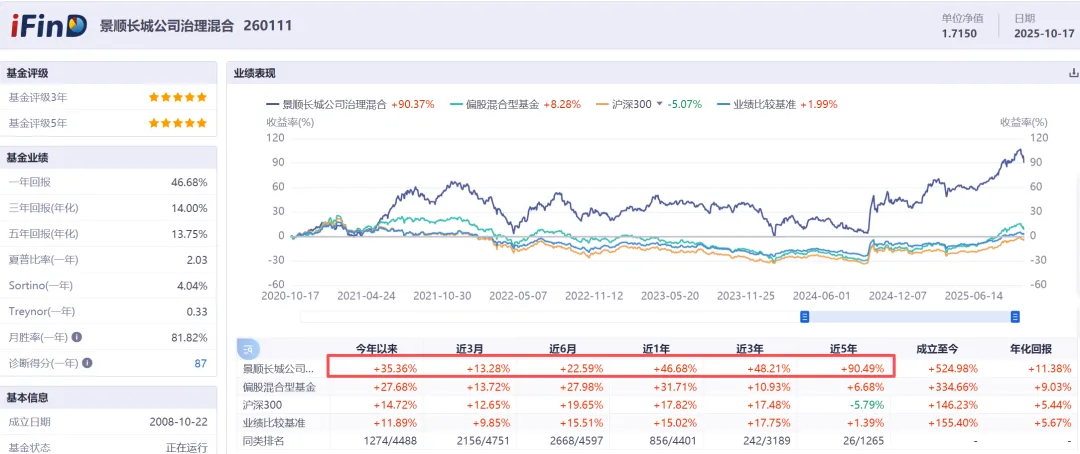
Task: Click the download icon in 业绩表现 panel
Action: [1073, 73]
